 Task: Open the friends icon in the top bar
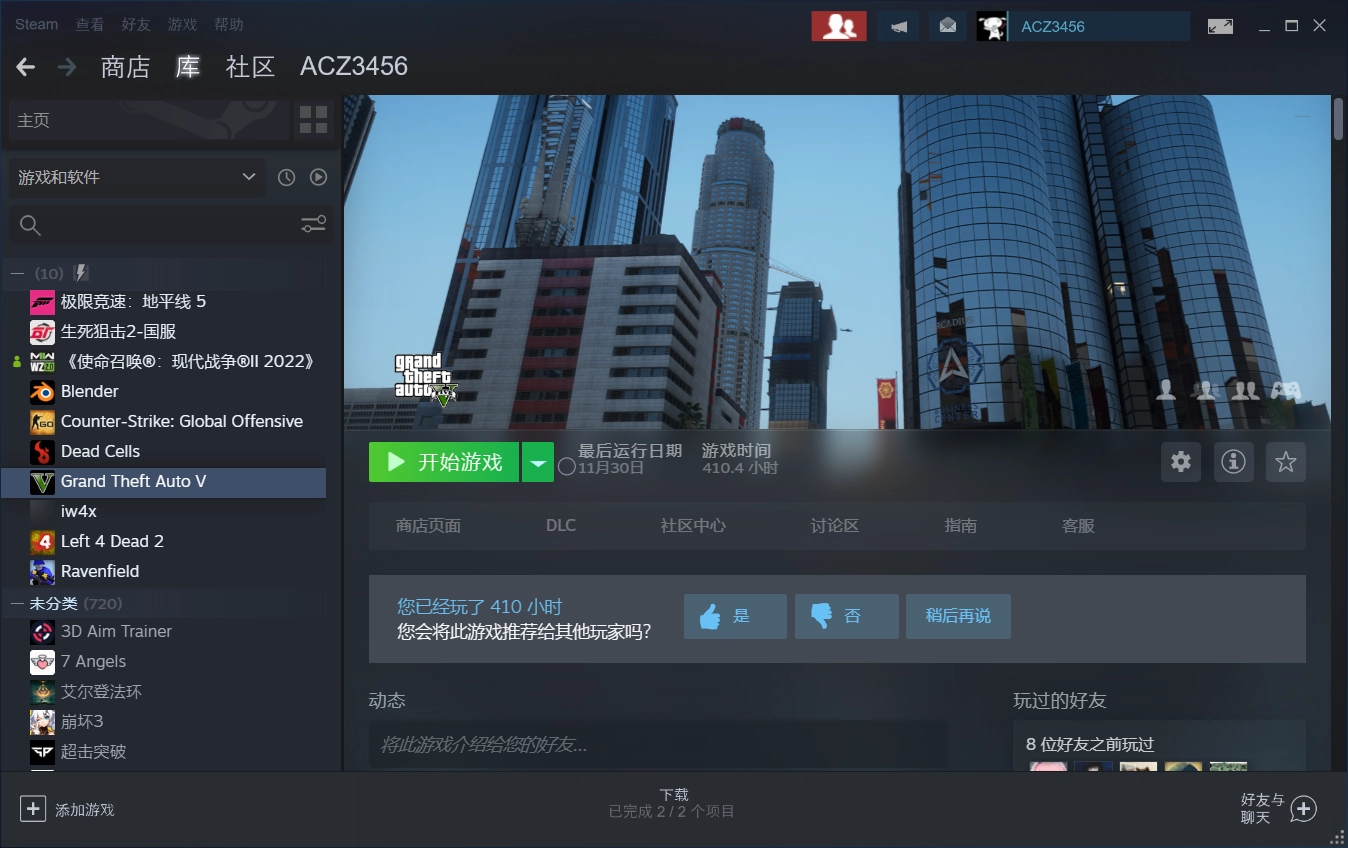click(838, 26)
